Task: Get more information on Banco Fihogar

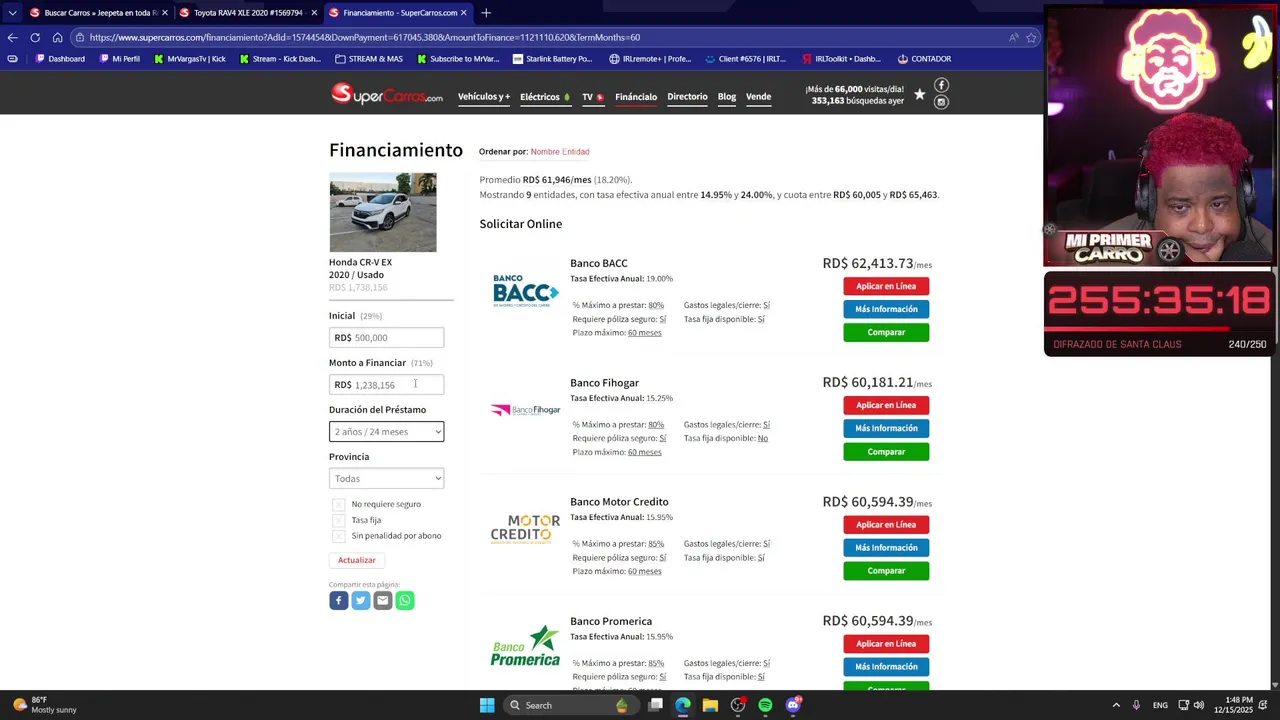Action: pos(886,428)
